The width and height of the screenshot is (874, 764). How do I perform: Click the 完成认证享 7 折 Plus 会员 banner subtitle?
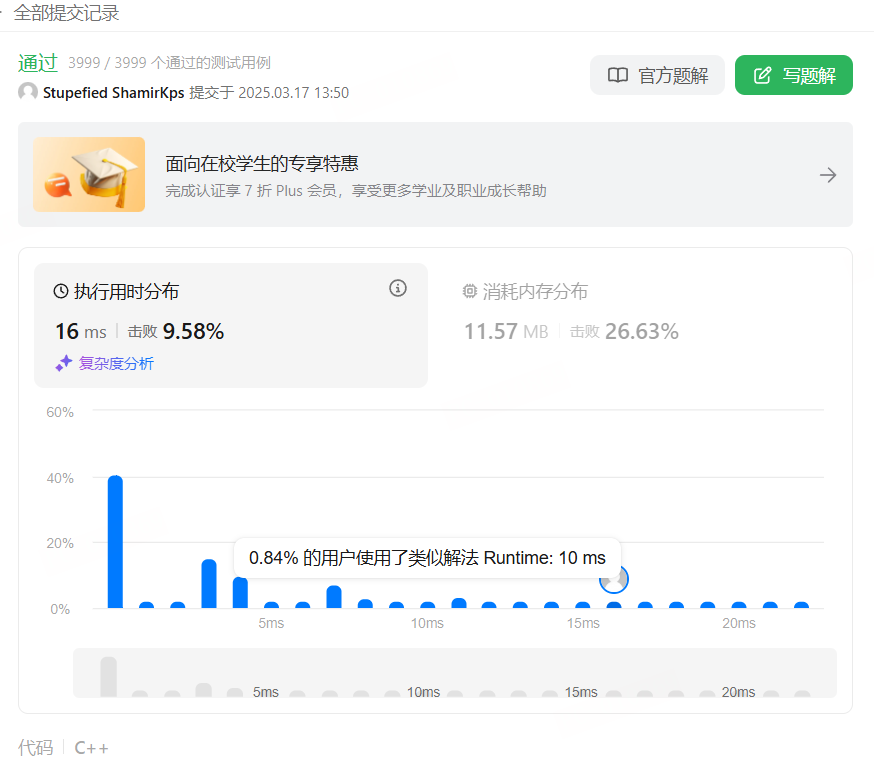[356, 191]
